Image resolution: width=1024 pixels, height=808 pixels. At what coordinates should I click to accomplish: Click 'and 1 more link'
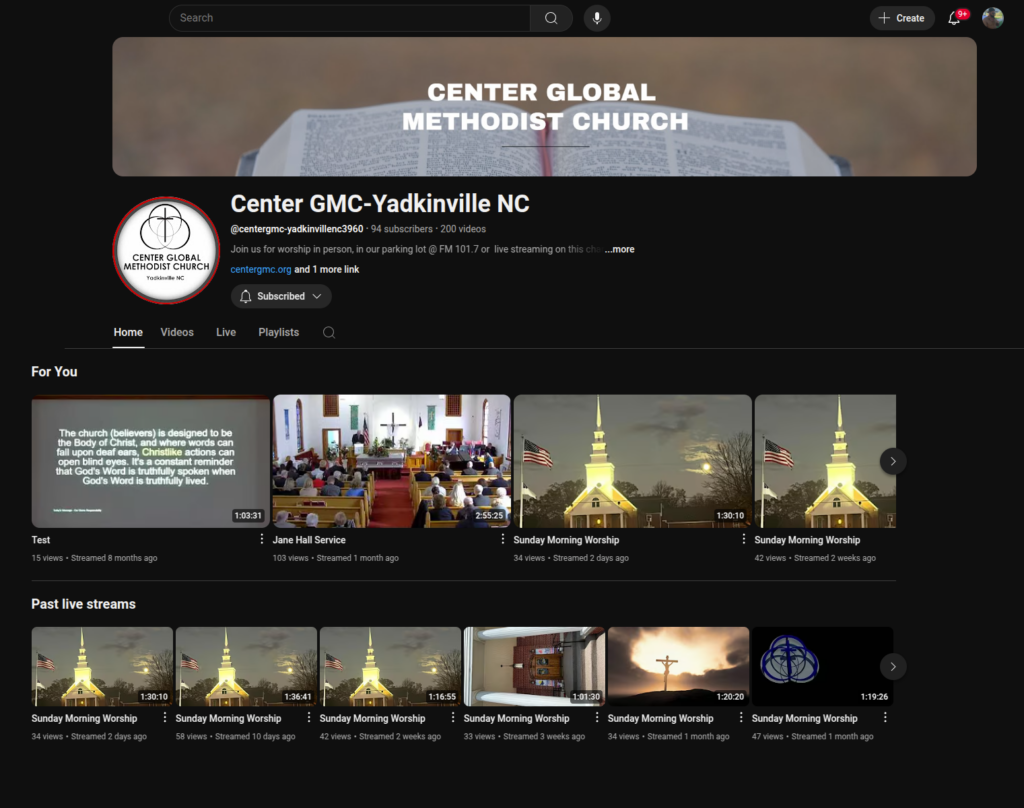point(327,269)
